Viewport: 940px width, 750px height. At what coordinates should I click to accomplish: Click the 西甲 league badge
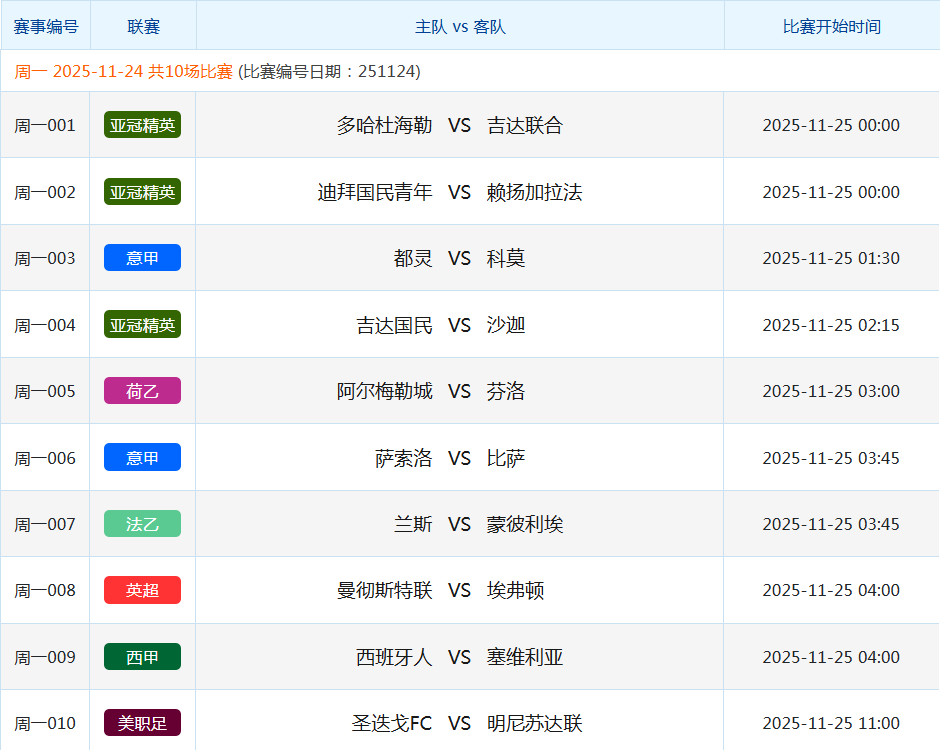tap(142, 657)
